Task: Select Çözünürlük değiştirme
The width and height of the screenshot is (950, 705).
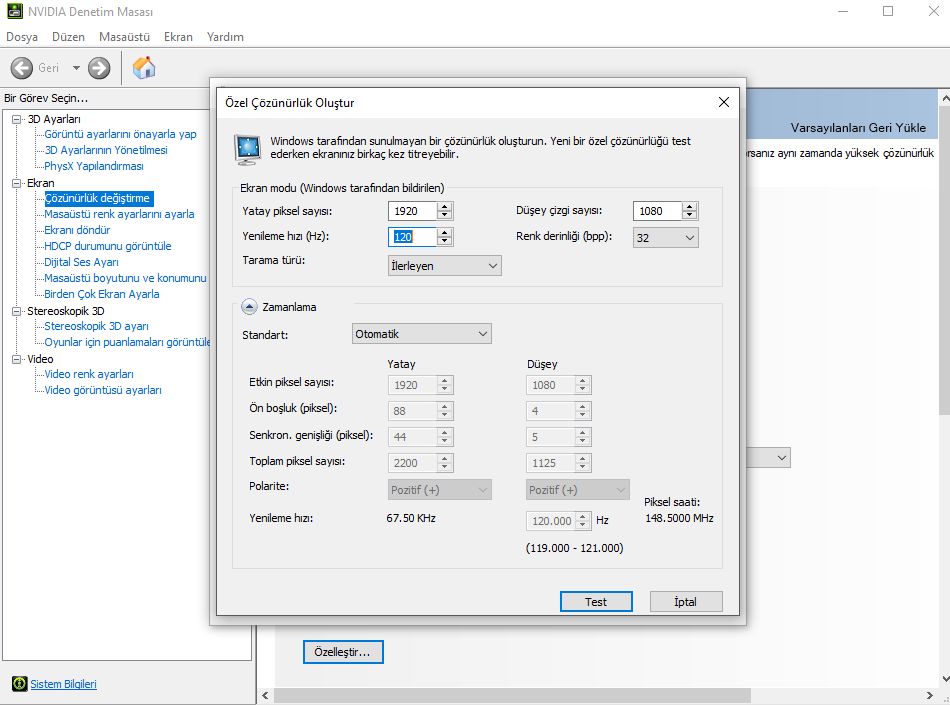Action: 97,198
